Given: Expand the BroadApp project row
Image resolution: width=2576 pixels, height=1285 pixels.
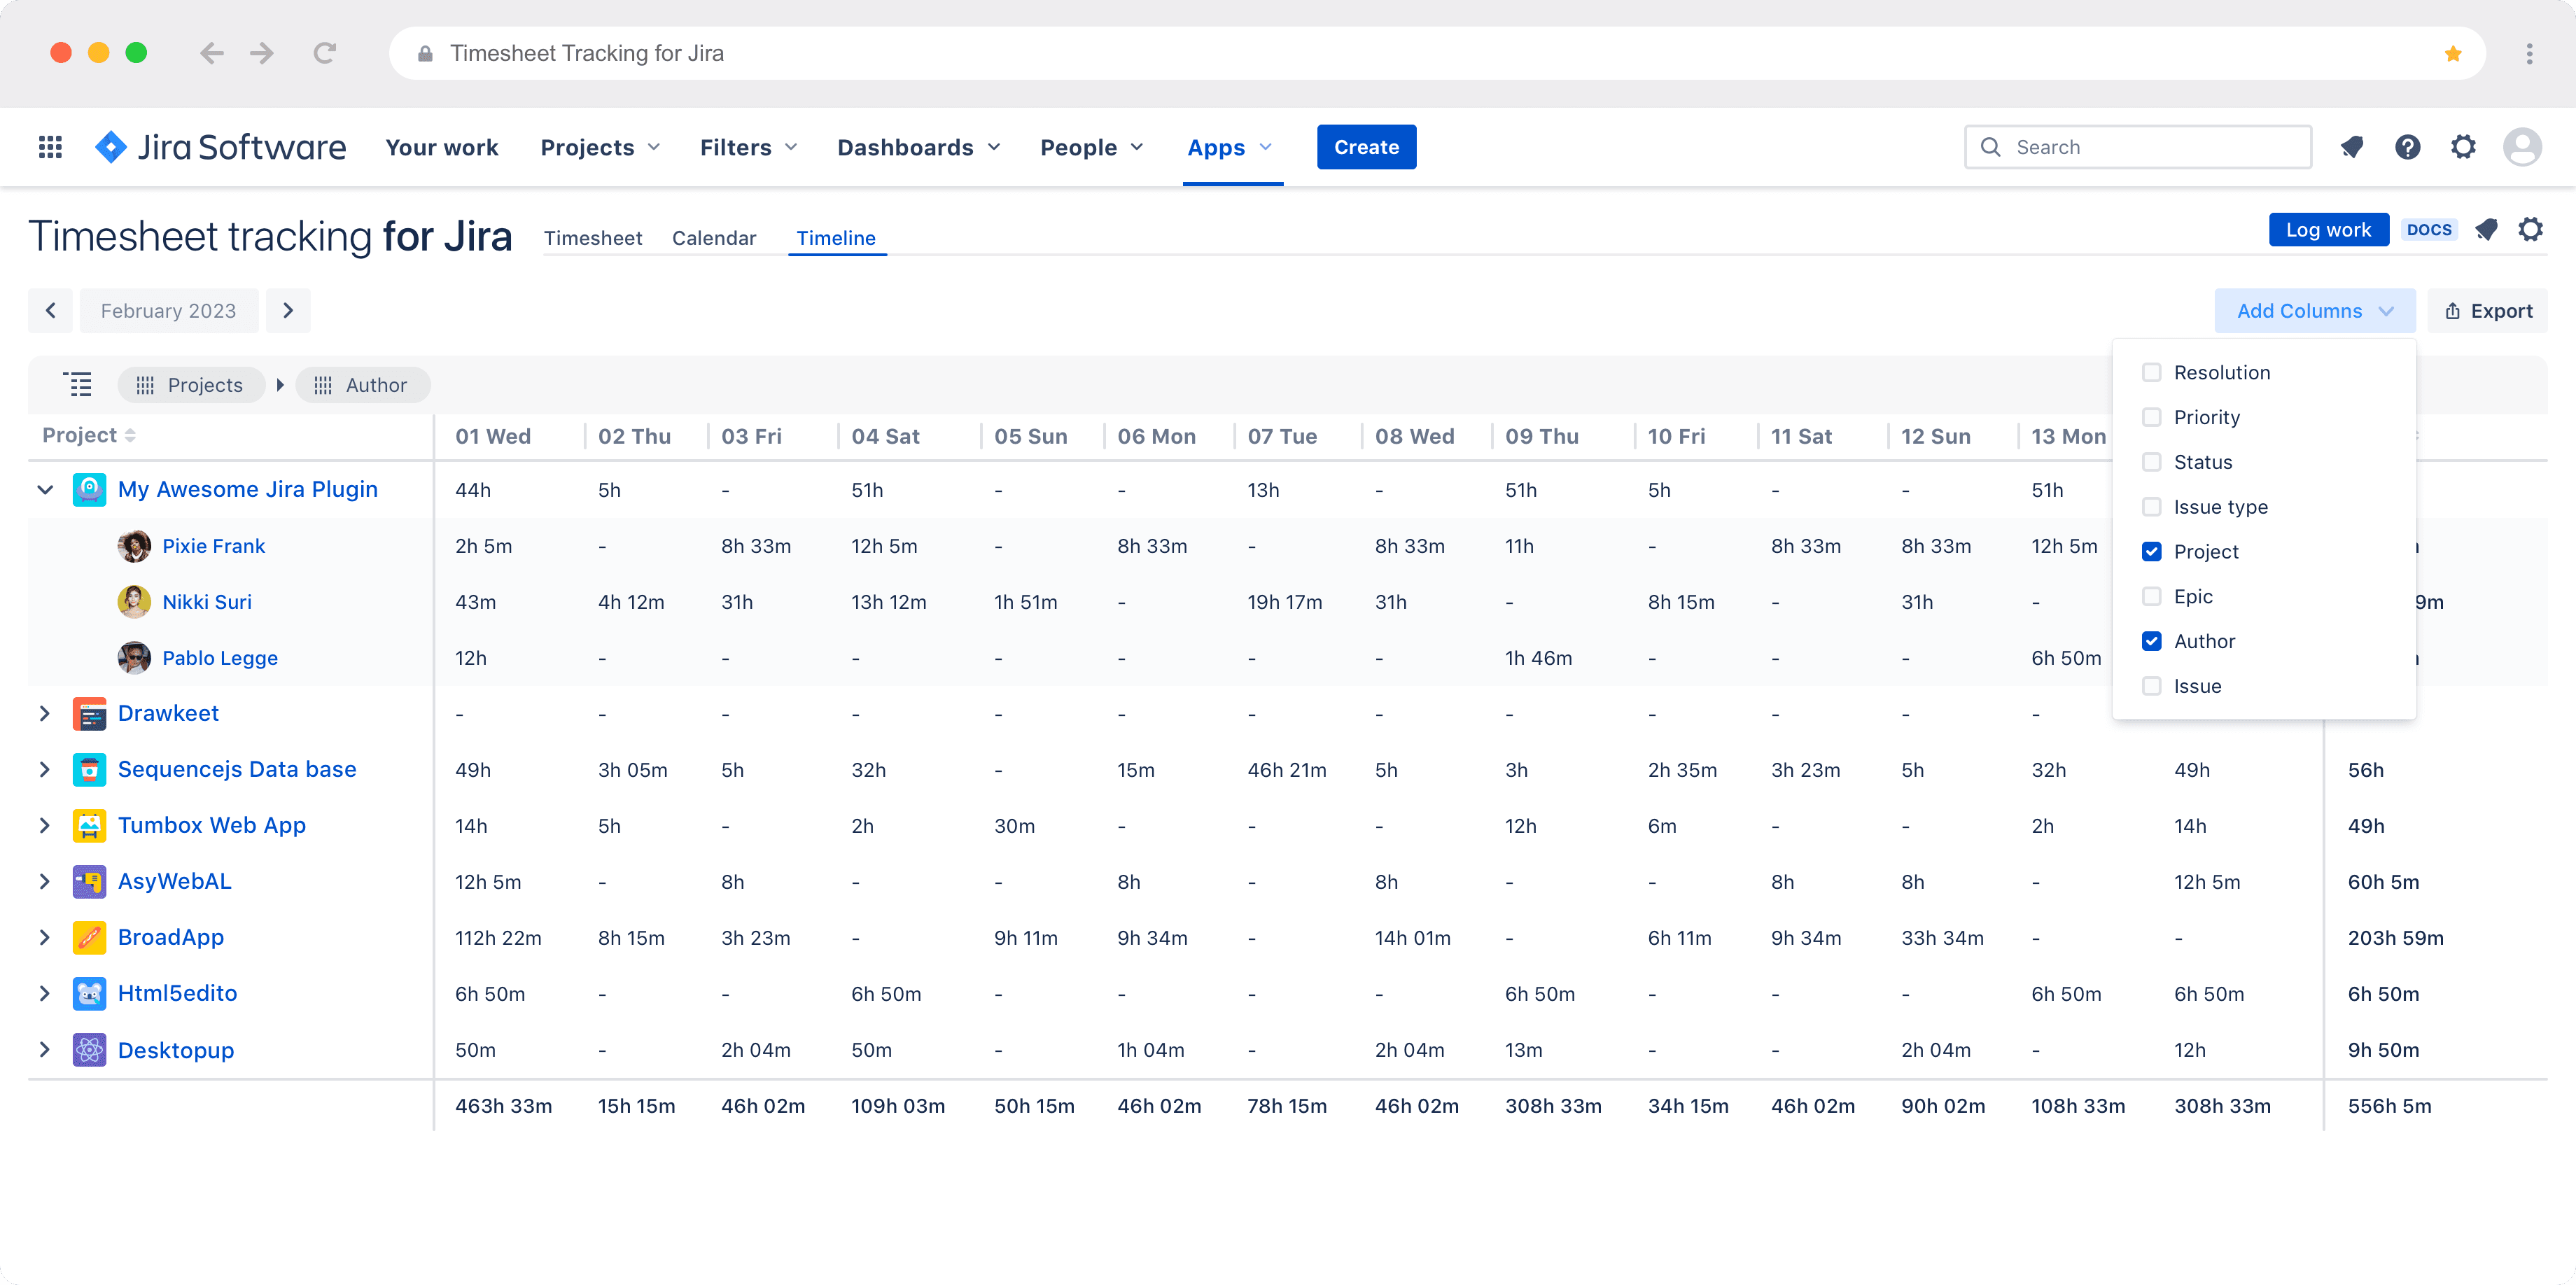Looking at the screenshot, I should click(x=45, y=938).
